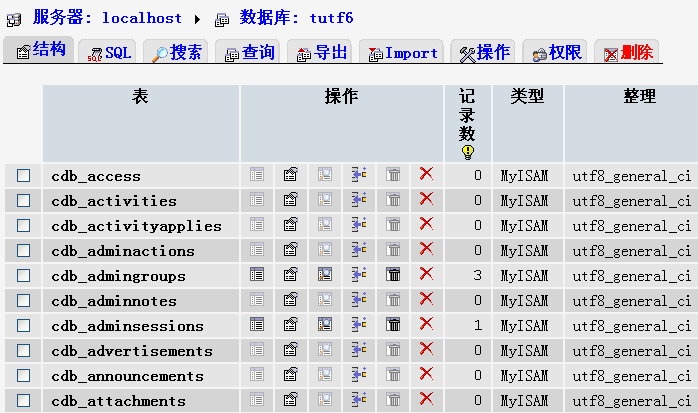The height and width of the screenshot is (413, 698).
Task: Select the cdb_activityapplies row checkbox
Action: [24, 225]
